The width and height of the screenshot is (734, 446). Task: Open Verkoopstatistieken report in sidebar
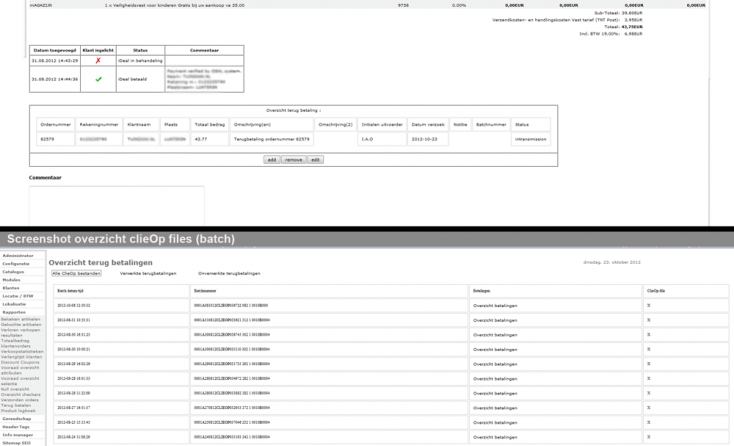[x=22, y=351]
